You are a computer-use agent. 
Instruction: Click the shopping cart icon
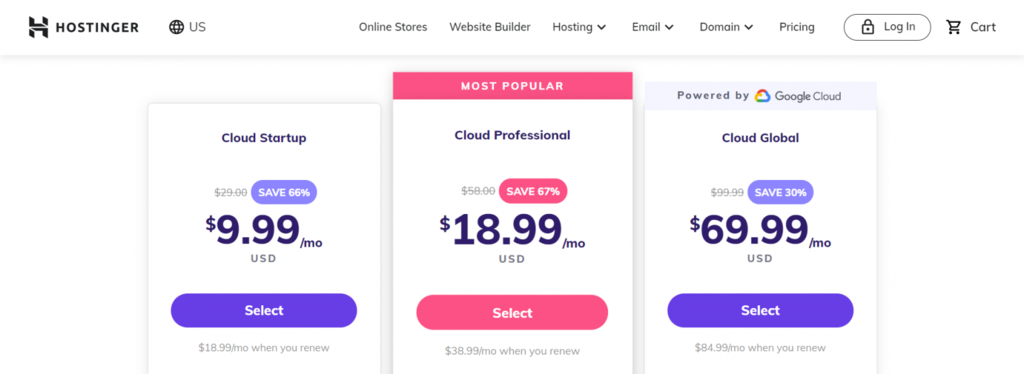(x=953, y=27)
